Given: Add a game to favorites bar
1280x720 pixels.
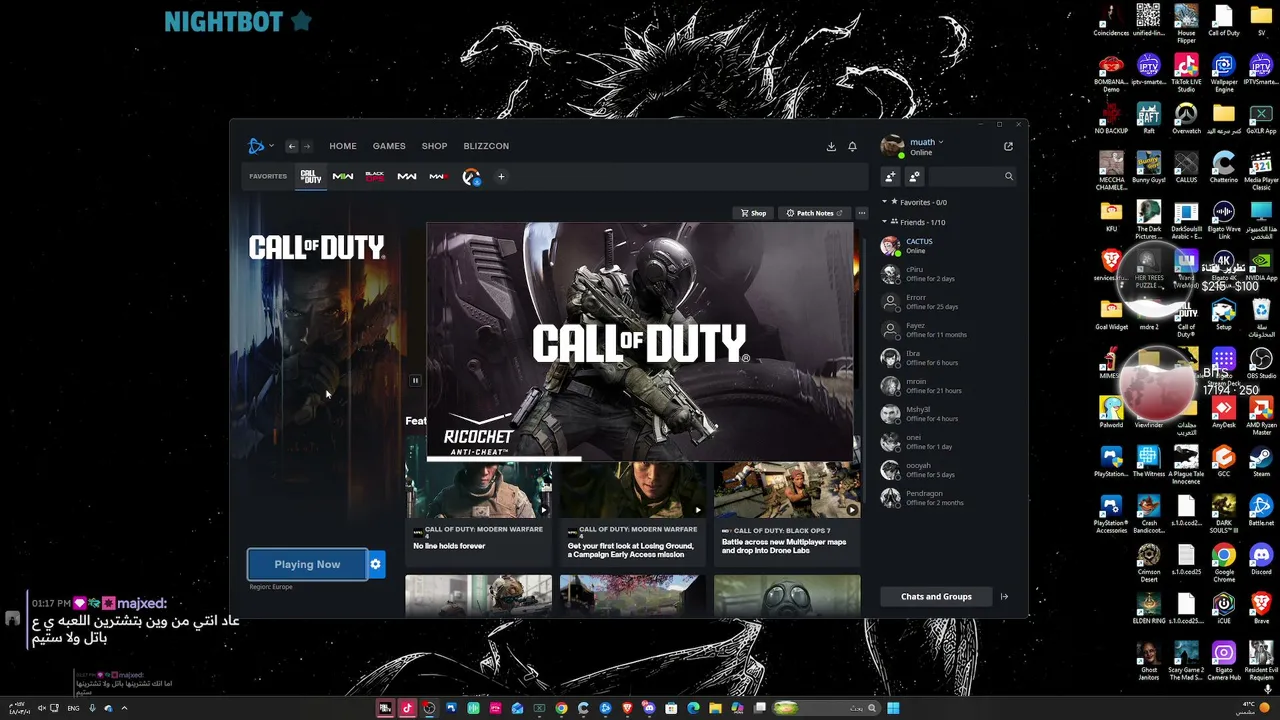Looking at the screenshot, I should 501,177.
